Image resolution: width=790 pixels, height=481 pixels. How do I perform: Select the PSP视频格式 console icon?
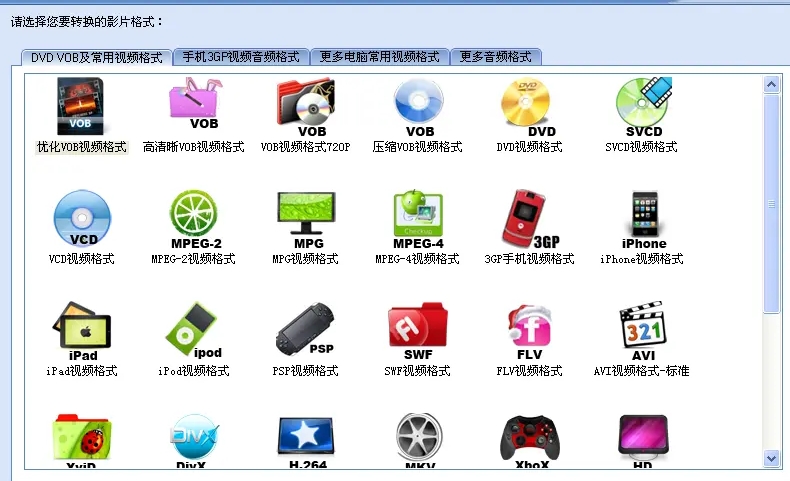[x=305, y=328]
